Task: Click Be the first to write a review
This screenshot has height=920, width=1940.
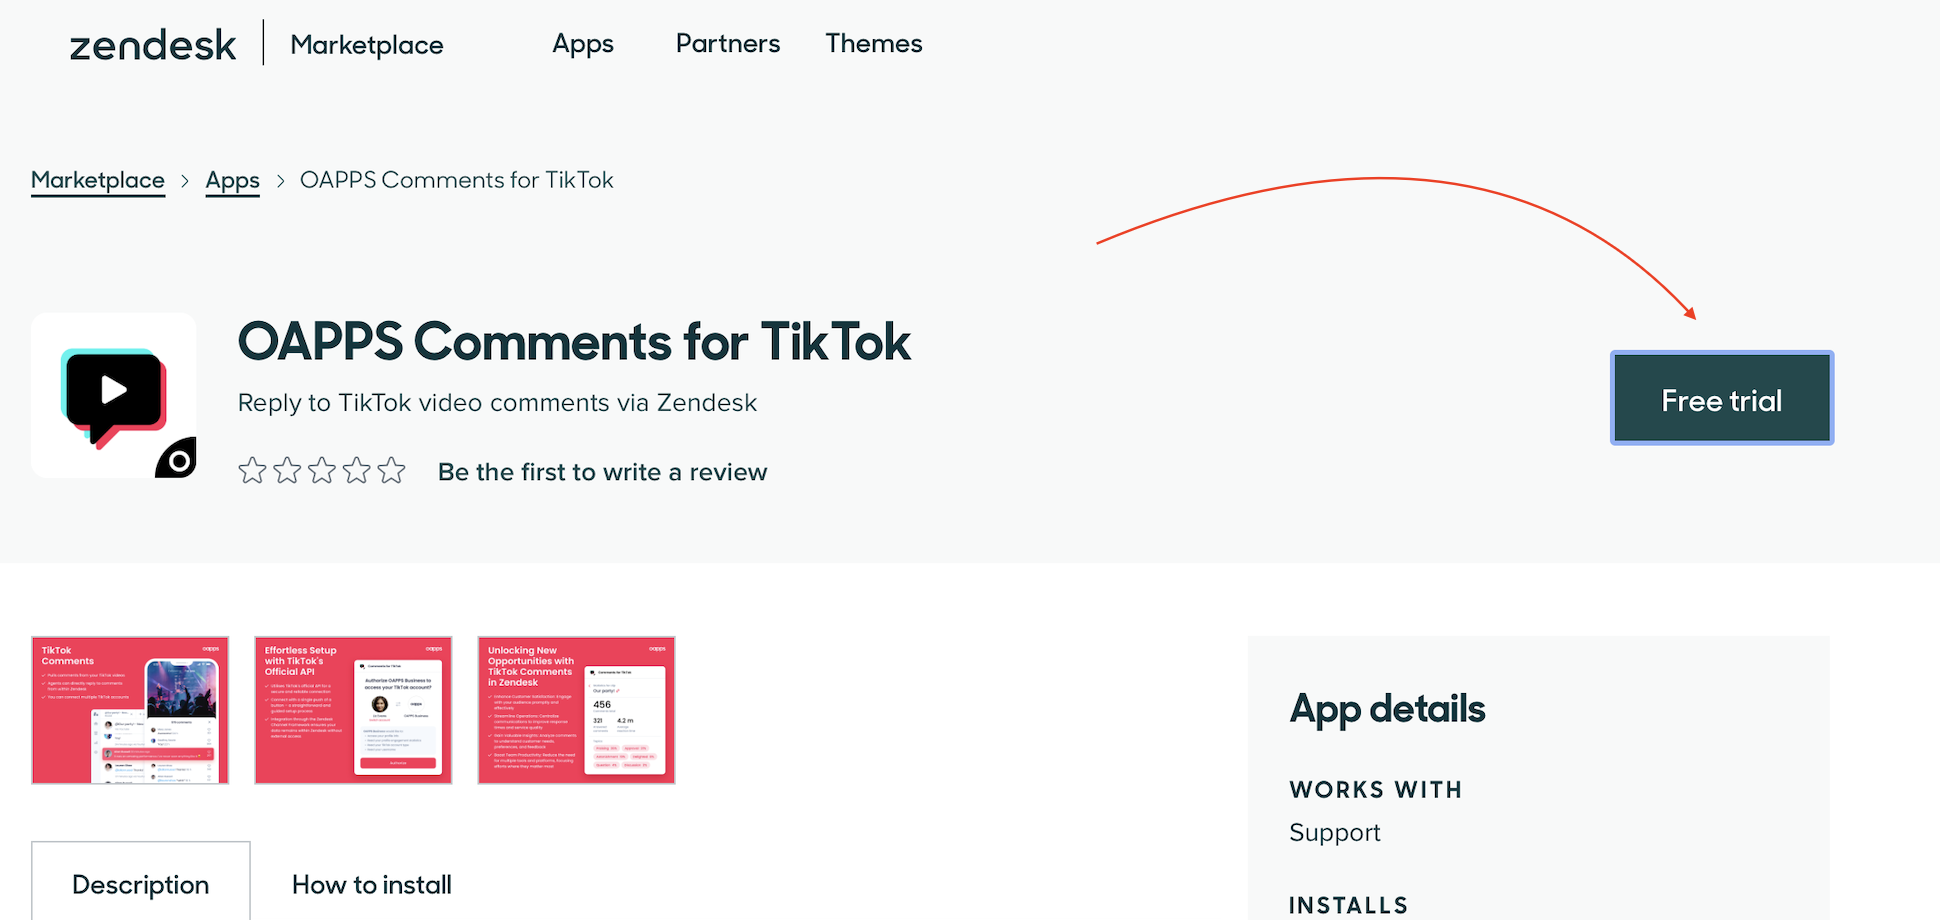Action: pyautogui.click(x=602, y=471)
